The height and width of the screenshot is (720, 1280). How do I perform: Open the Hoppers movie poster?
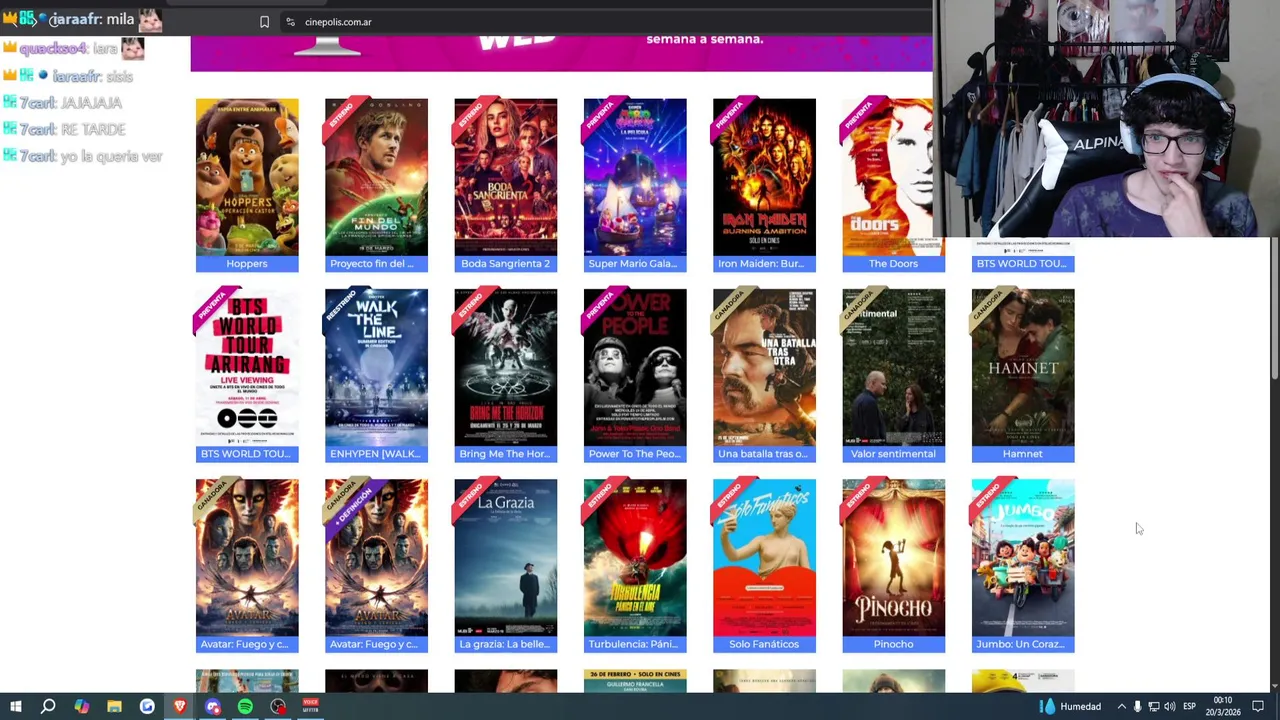(x=247, y=177)
